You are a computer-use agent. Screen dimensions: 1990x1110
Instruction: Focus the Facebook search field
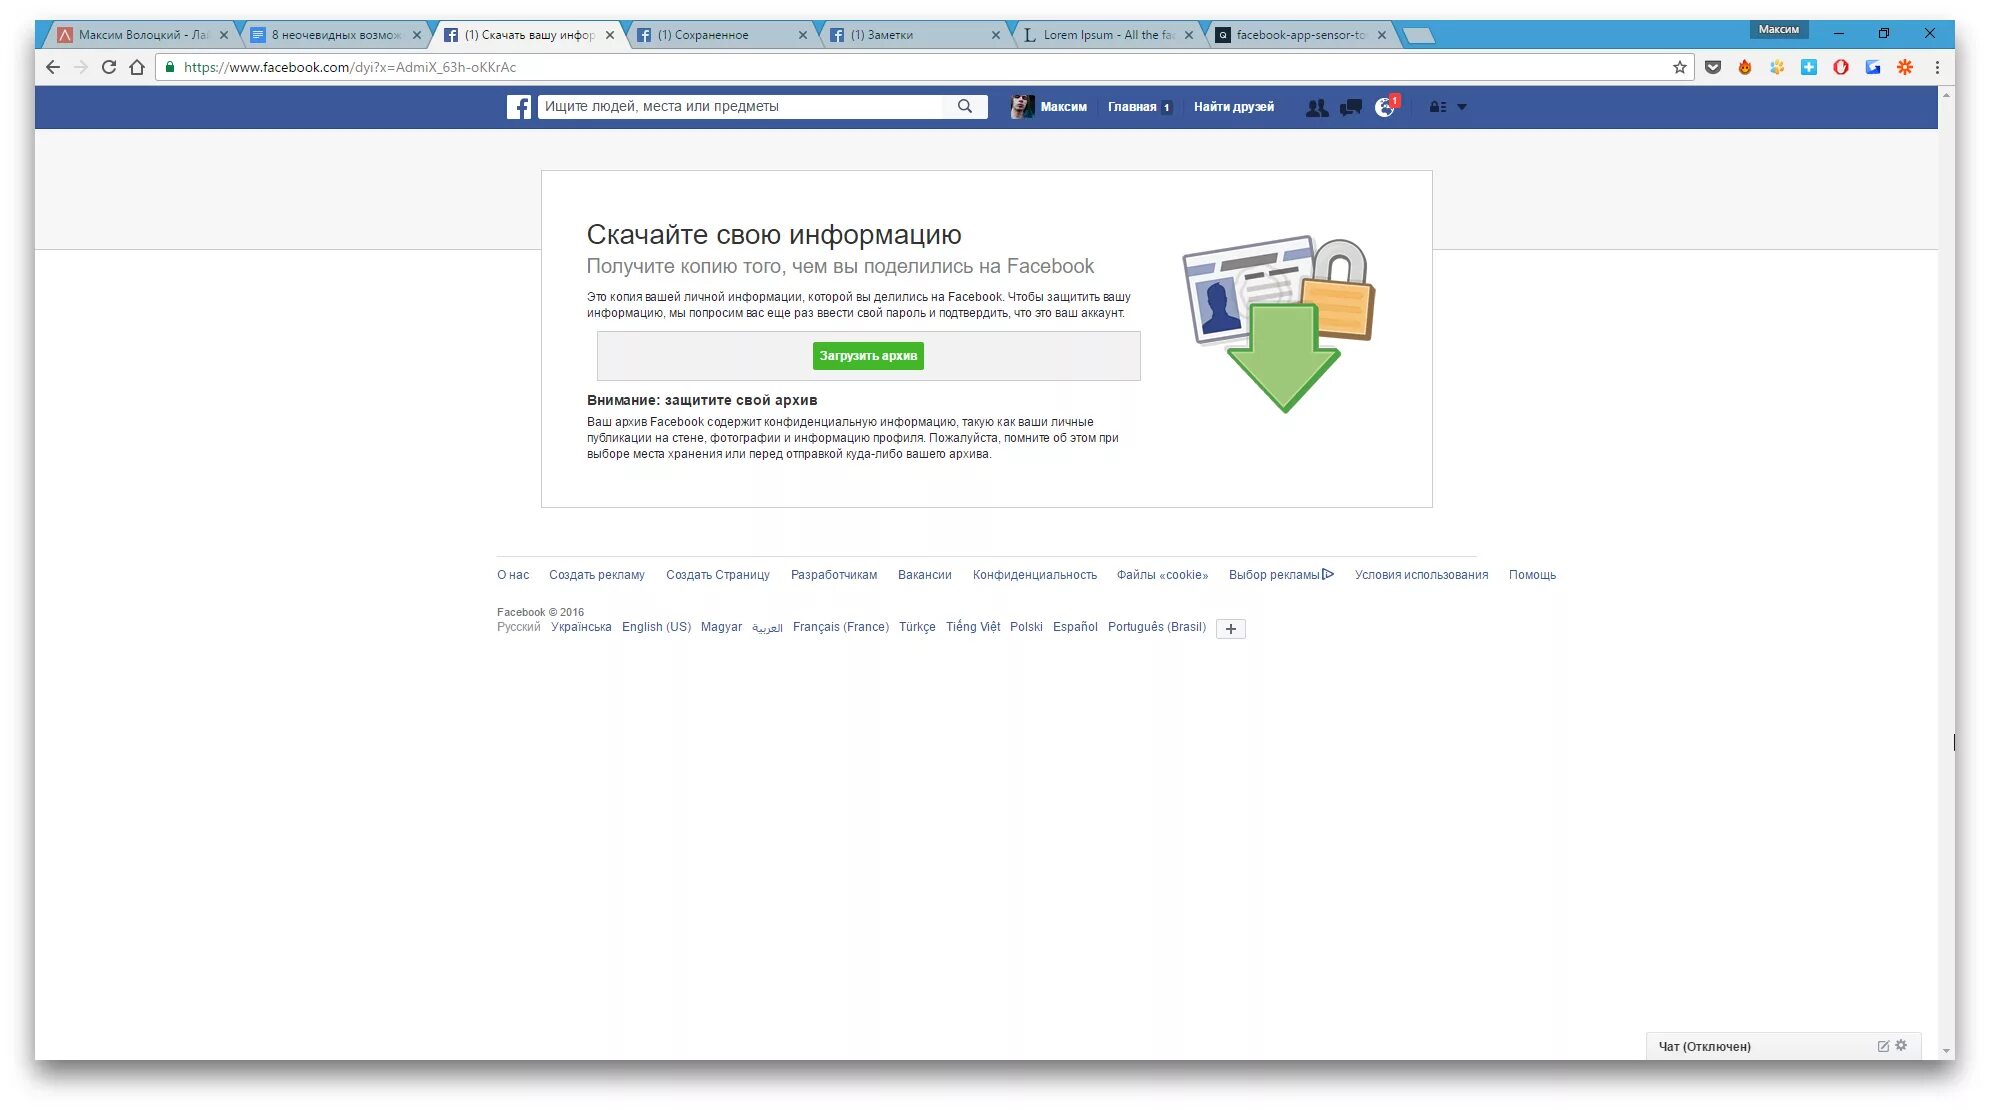coord(741,106)
